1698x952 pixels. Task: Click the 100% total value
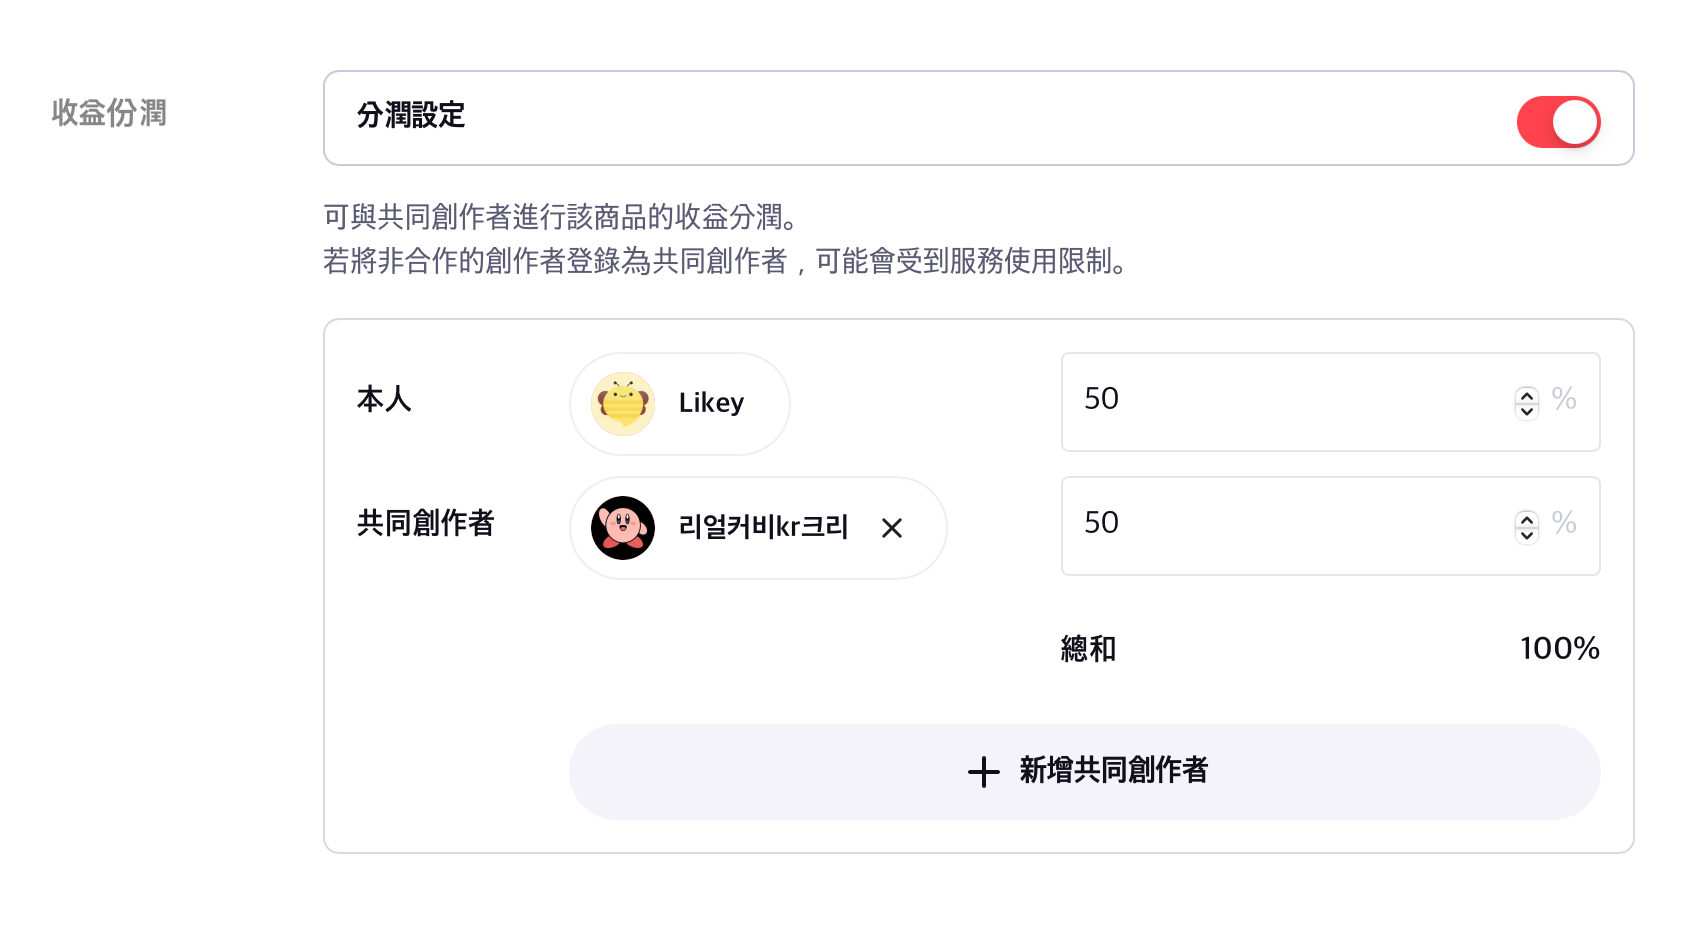(x=1559, y=649)
